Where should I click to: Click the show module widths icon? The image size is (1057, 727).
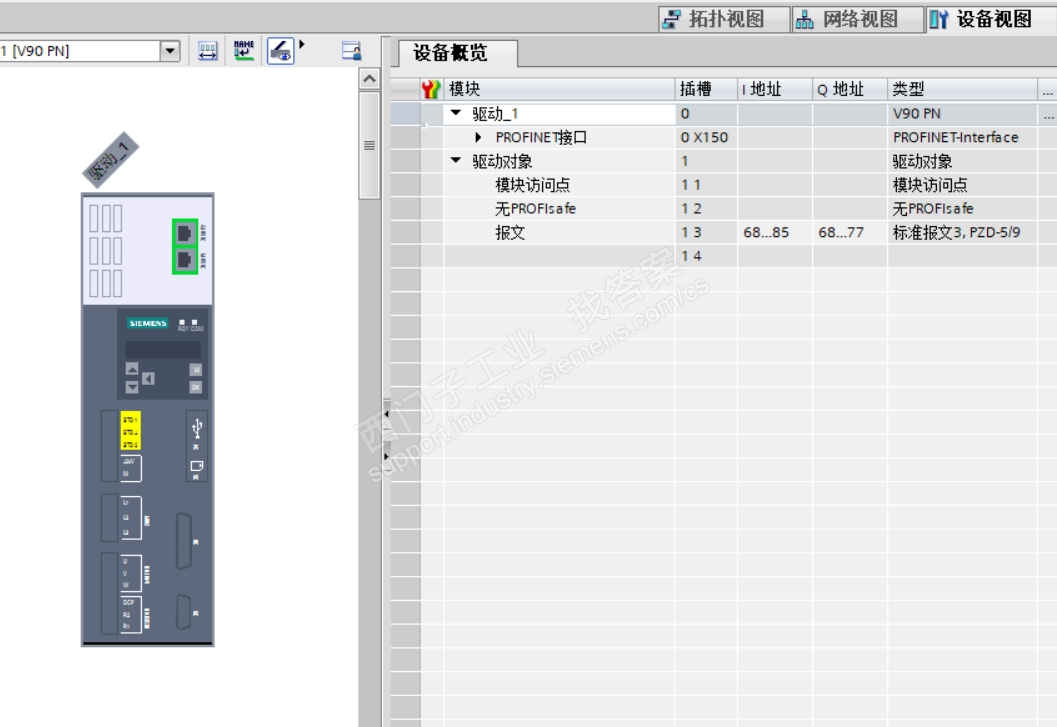pos(208,51)
